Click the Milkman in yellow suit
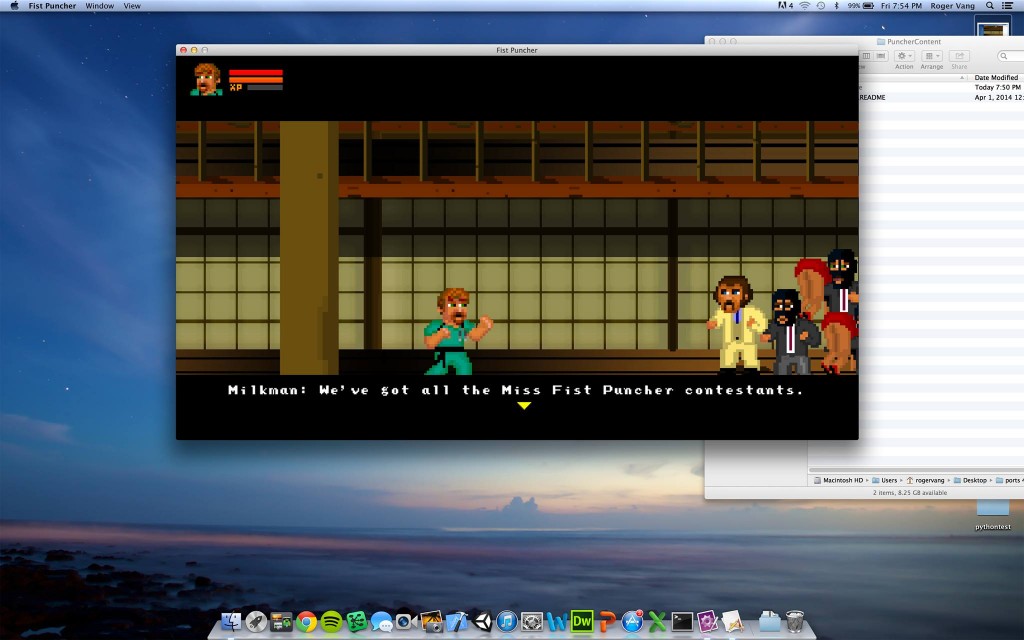This screenshot has height=640, width=1024. pyautogui.click(x=737, y=323)
